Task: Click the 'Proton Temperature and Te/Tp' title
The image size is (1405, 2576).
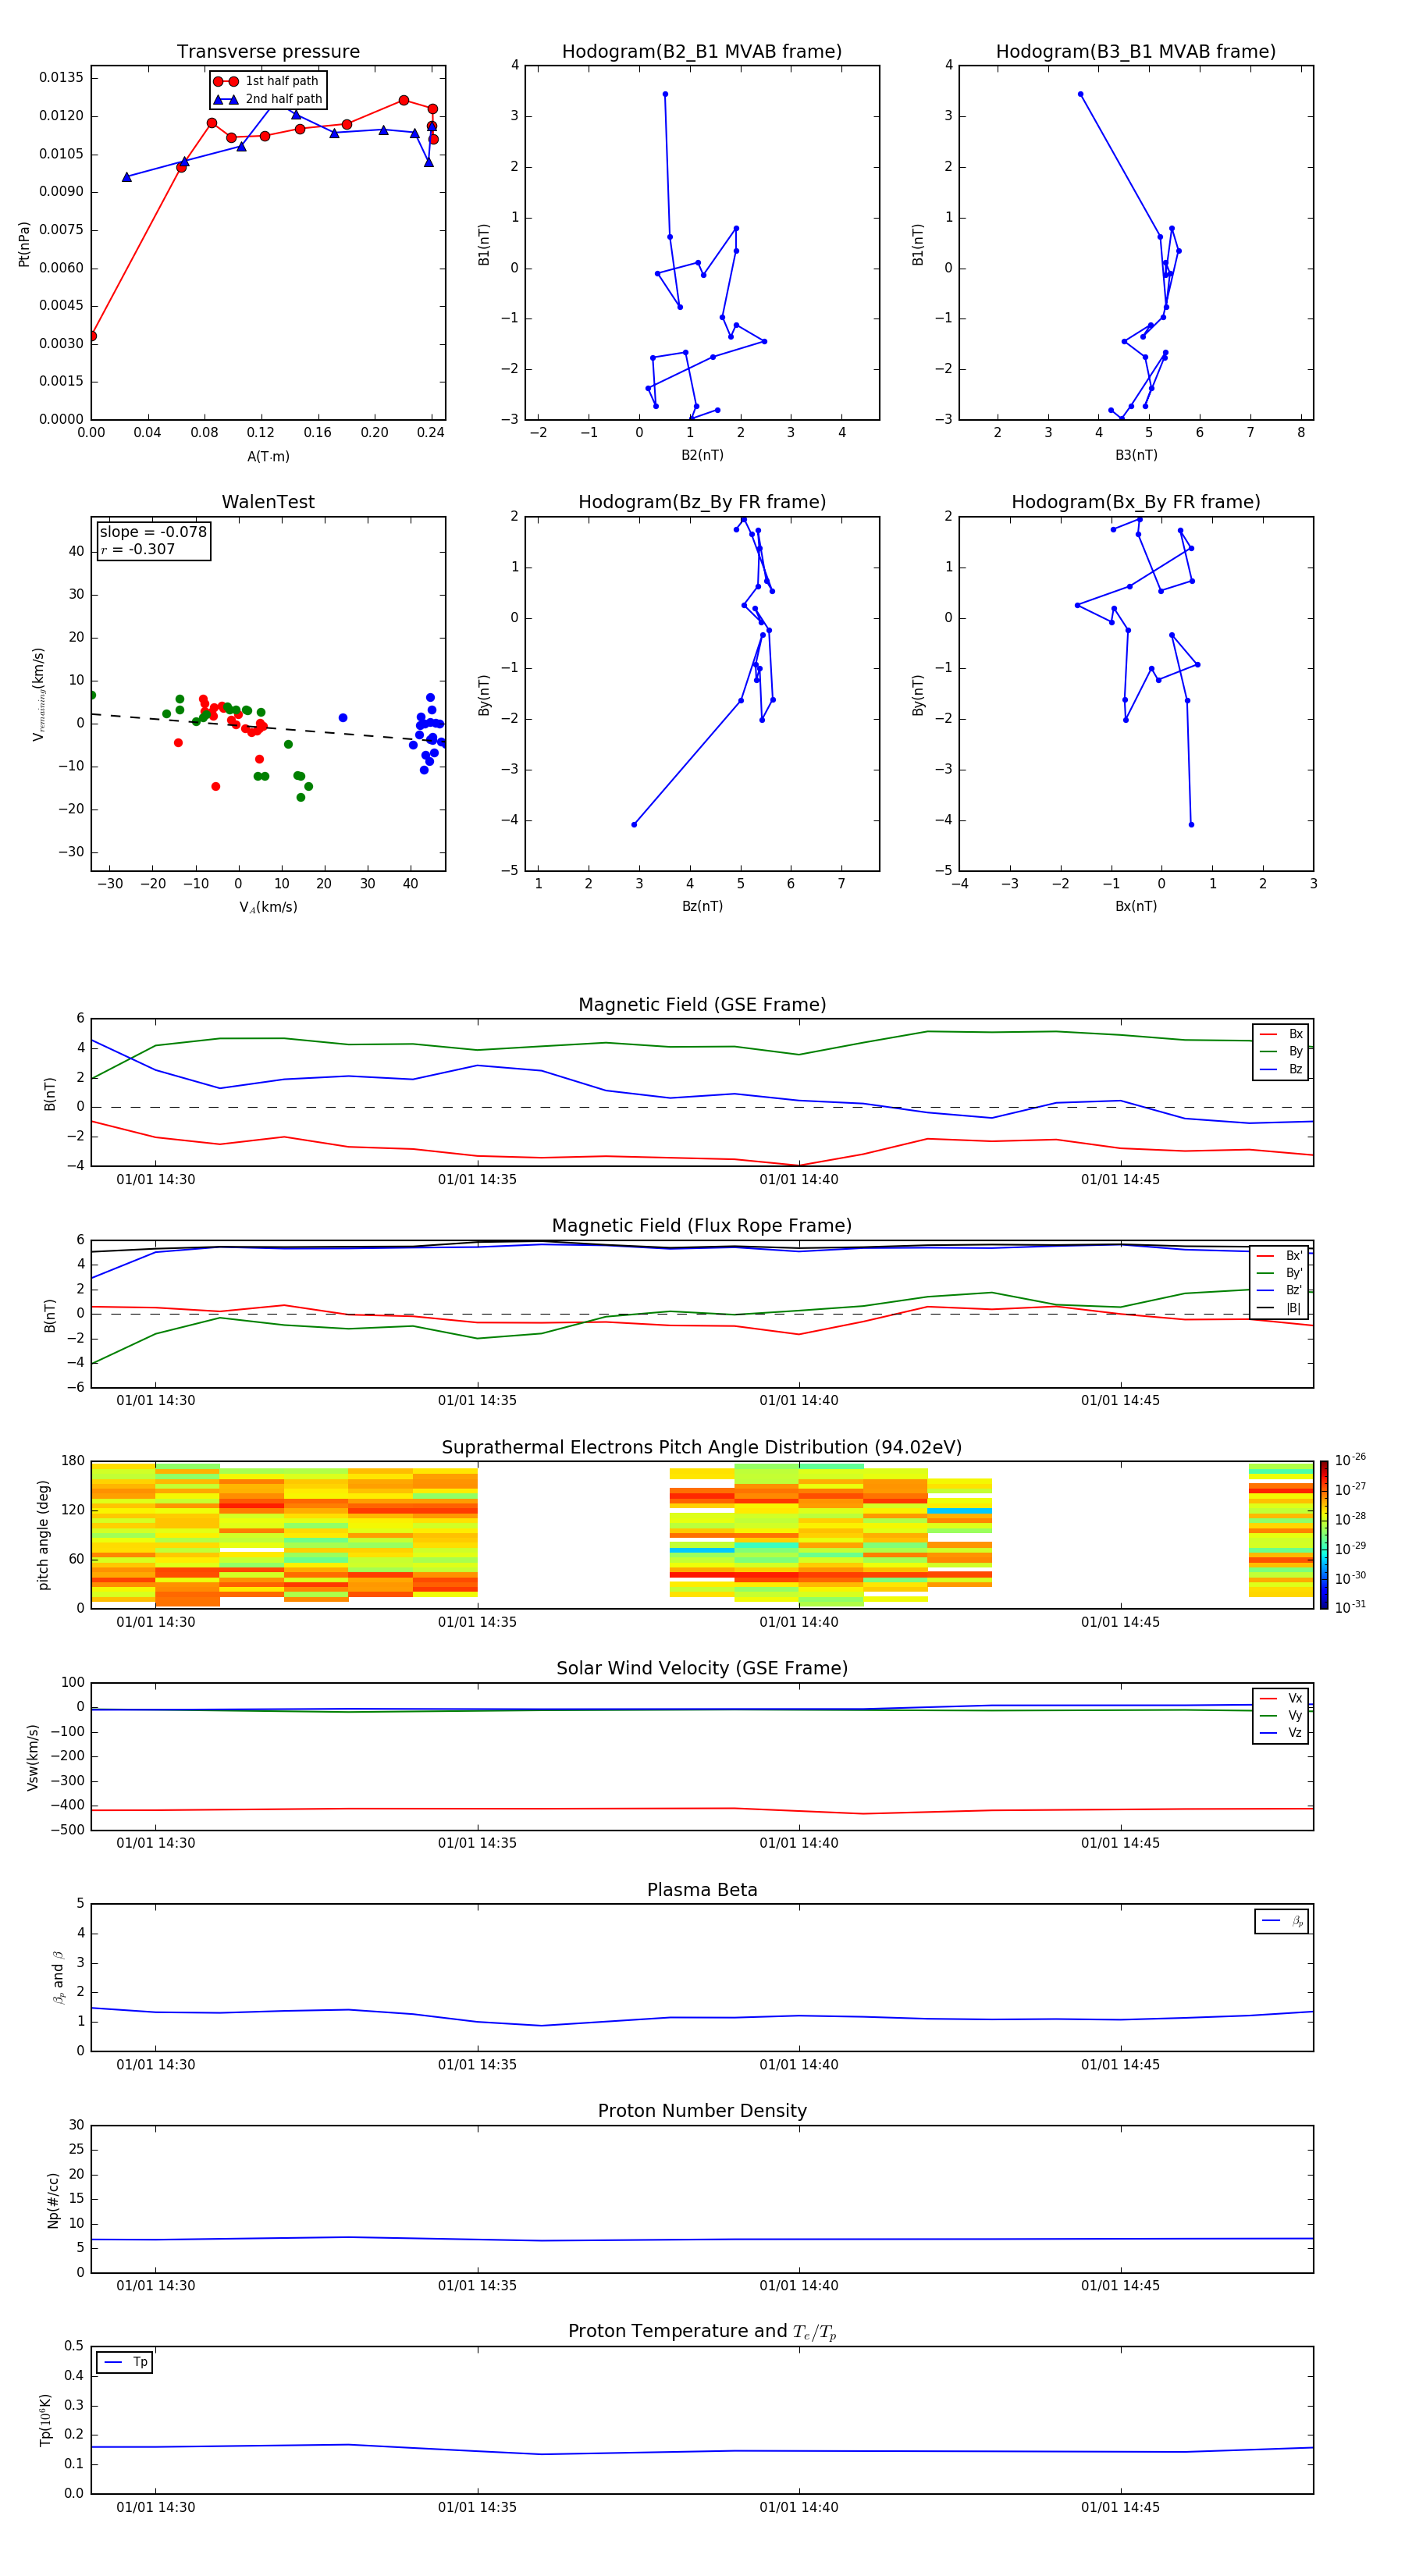Action: tap(702, 2332)
